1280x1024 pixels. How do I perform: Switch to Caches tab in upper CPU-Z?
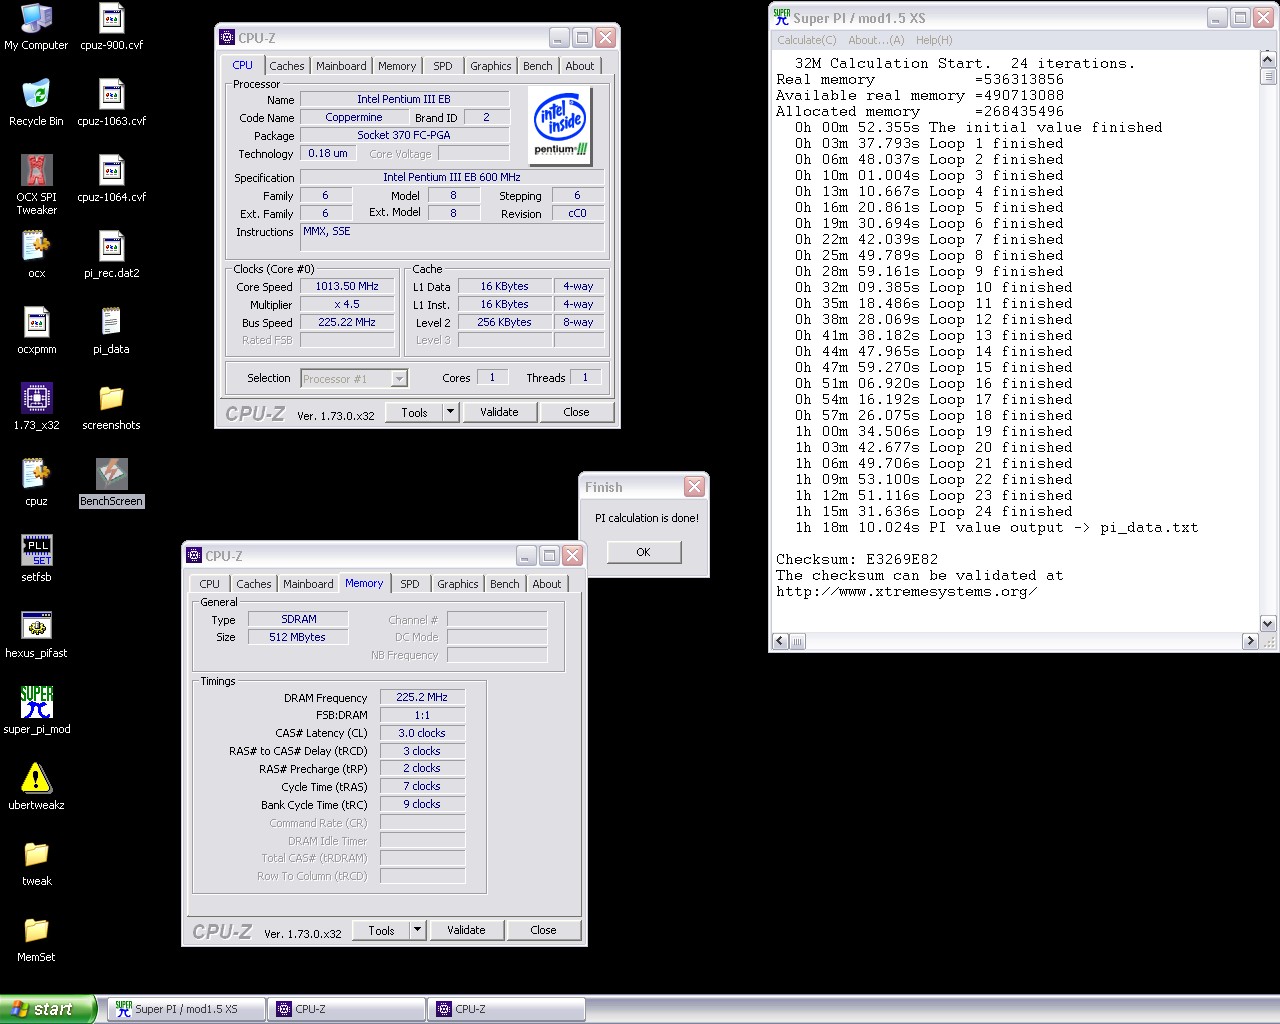pos(286,66)
